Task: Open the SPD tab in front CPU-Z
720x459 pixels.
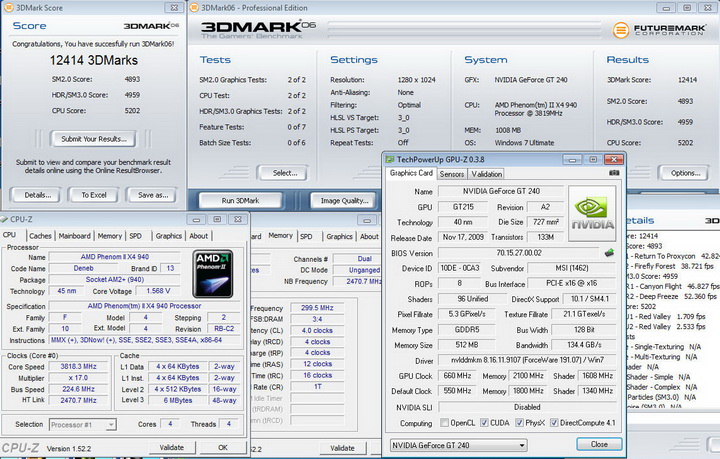Action: pyautogui.click(x=135, y=236)
